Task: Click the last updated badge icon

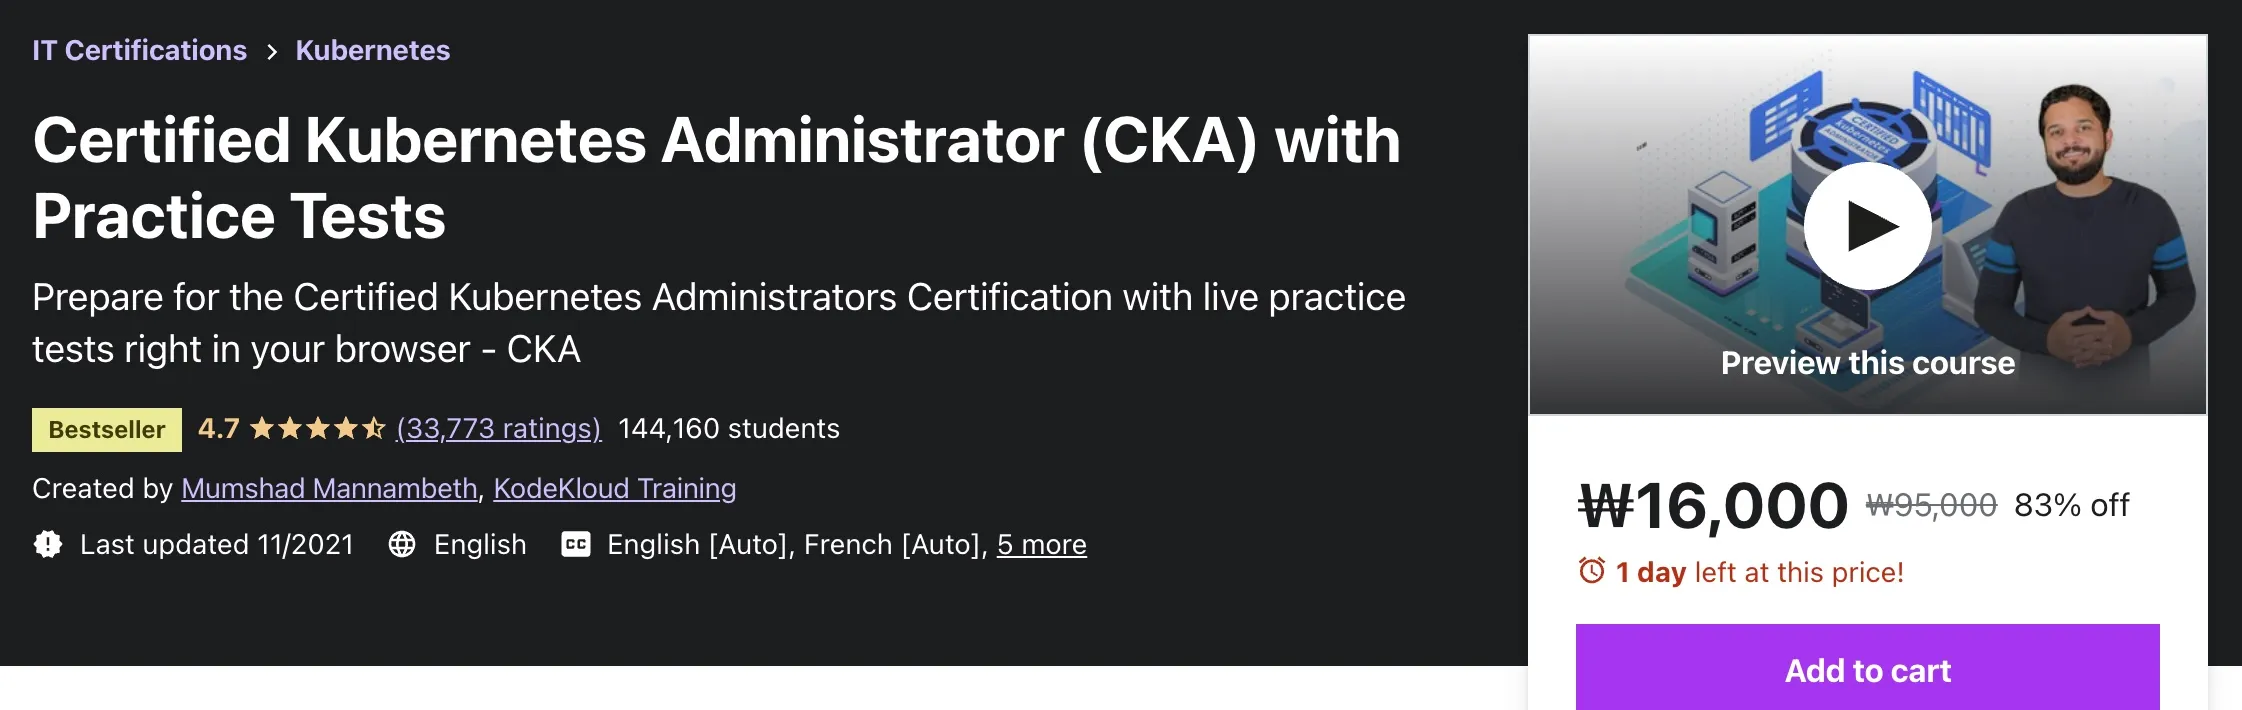Action: (46, 546)
